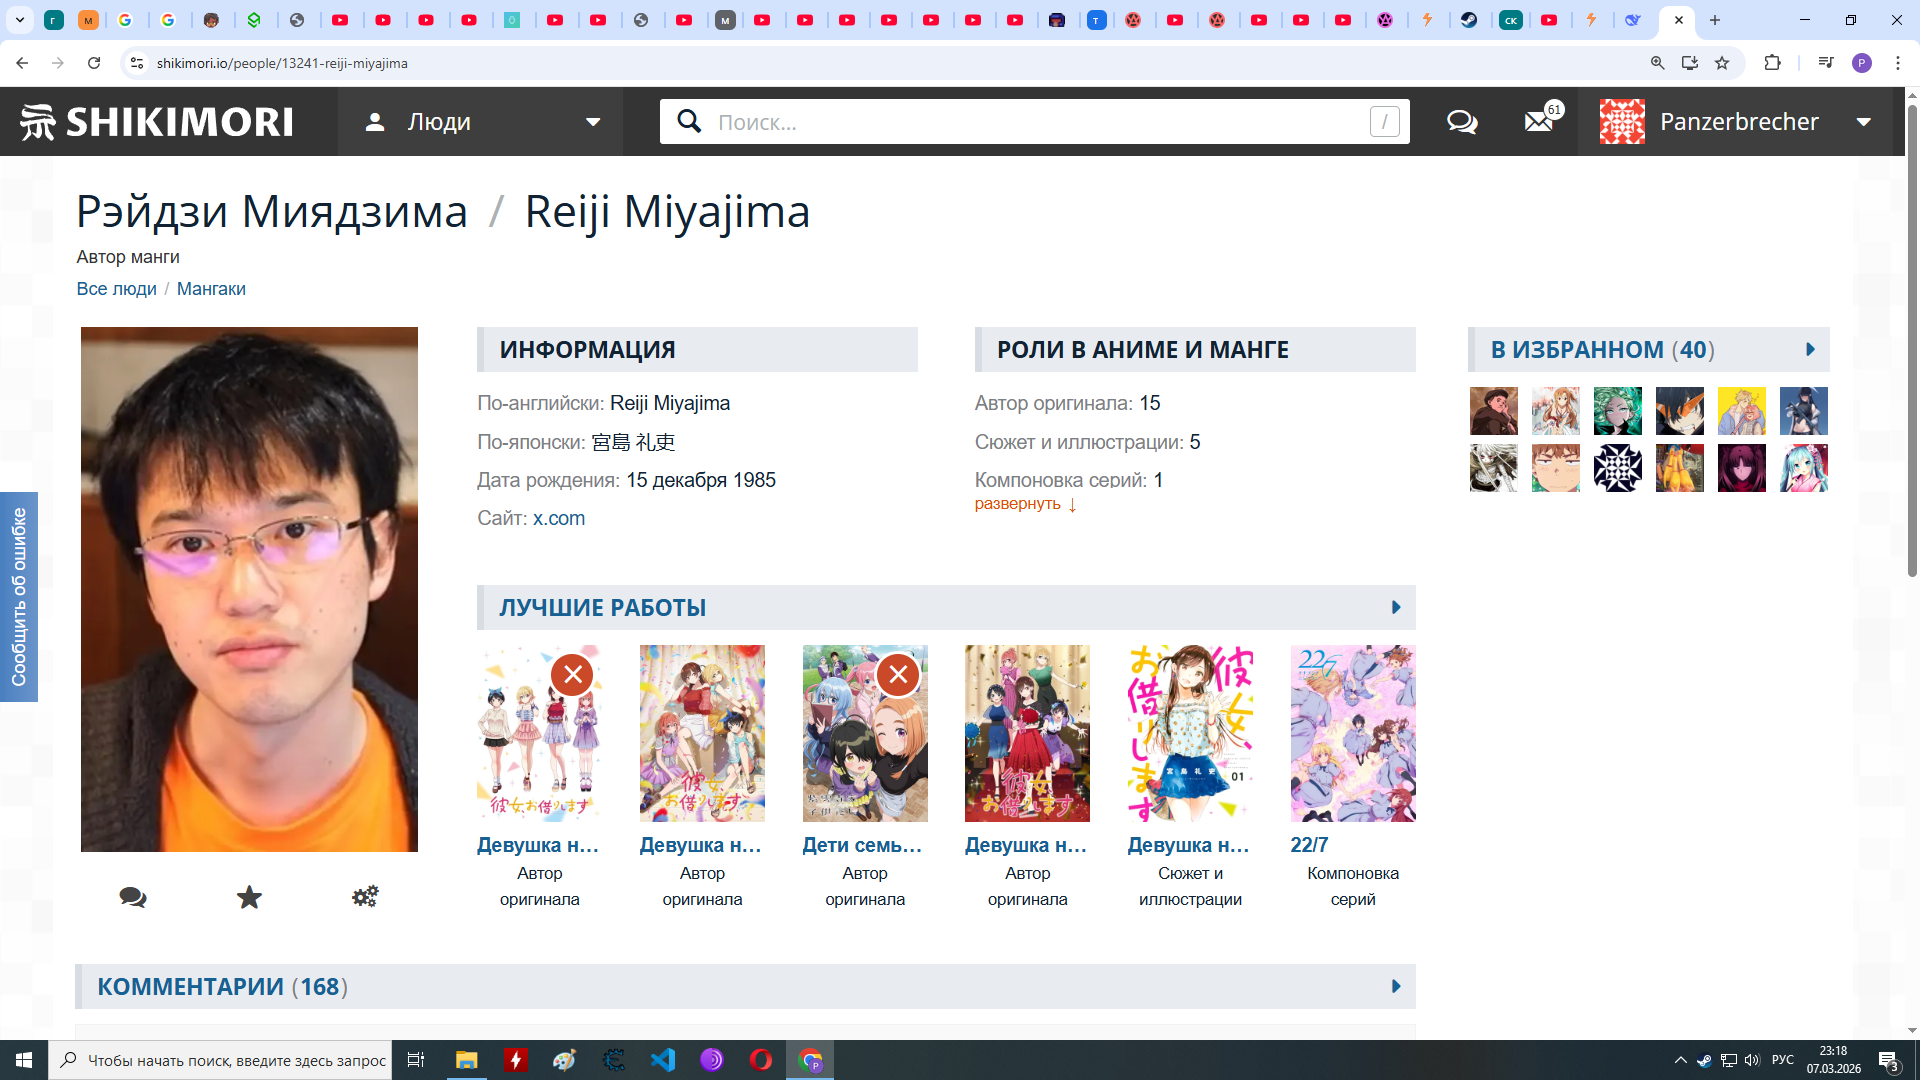The image size is (1920, 1080).
Task: Add person to favorites star icon
Action: (249, 897)
